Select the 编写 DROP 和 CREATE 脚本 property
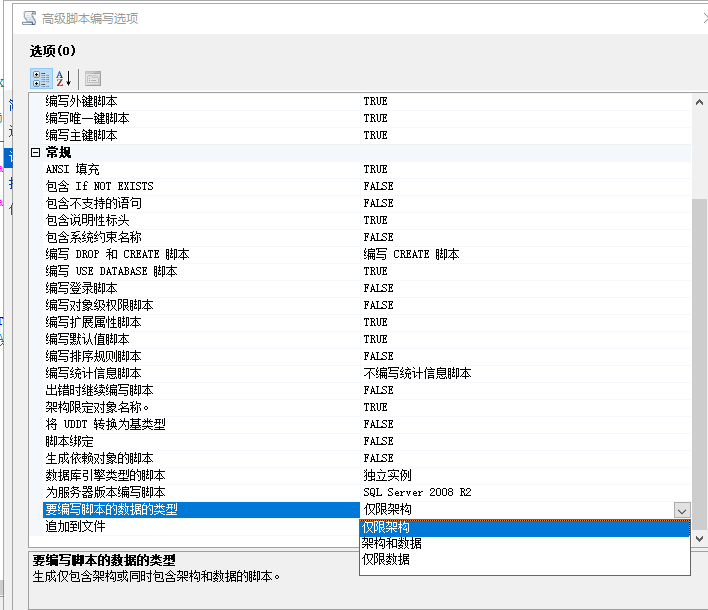The height and width of the screenshot is (610, 708). click(202, 255)
